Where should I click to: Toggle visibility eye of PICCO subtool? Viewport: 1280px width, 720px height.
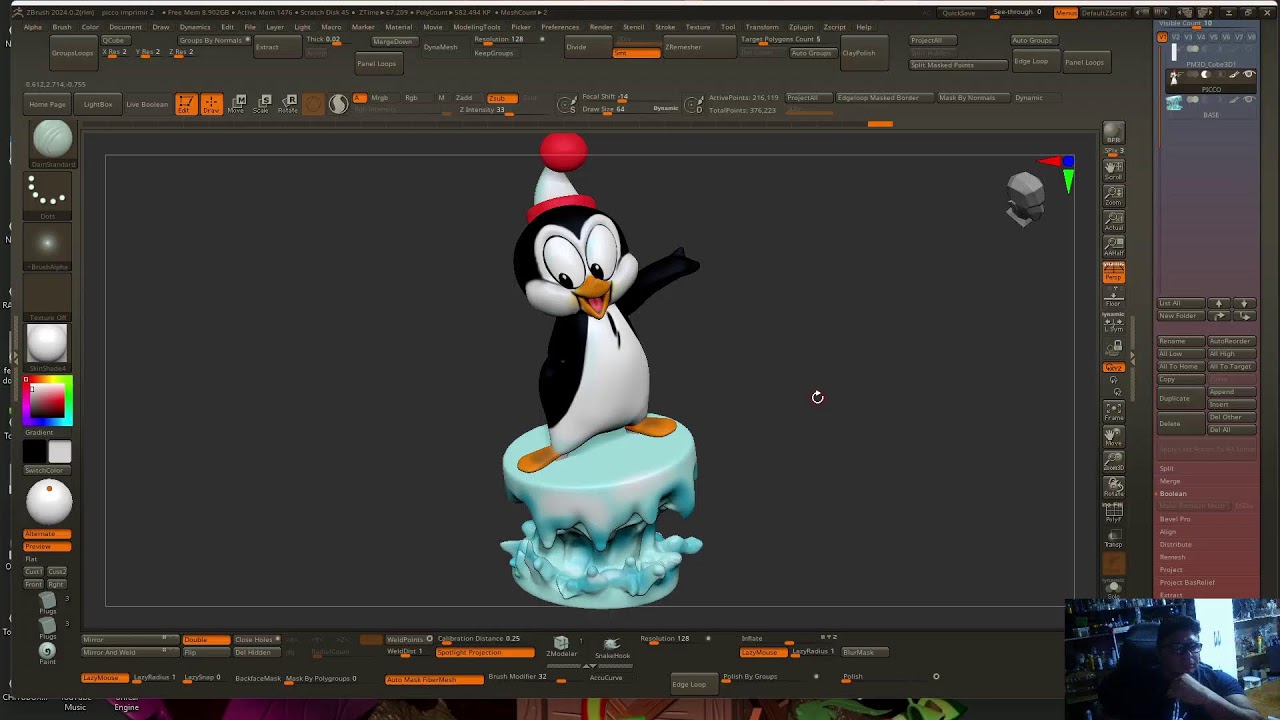1248,75
